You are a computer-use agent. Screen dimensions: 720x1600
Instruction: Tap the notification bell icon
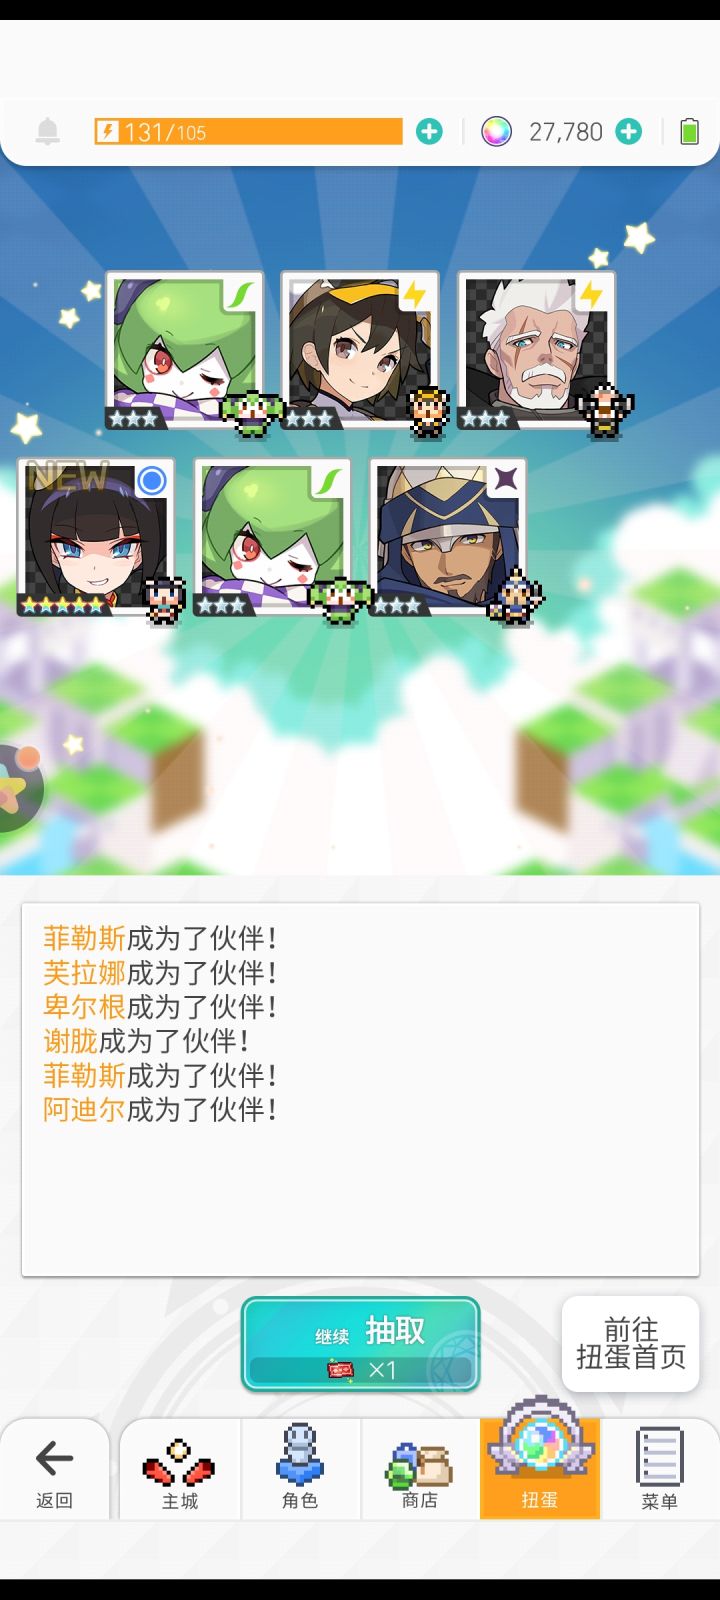tap(47, 132)
